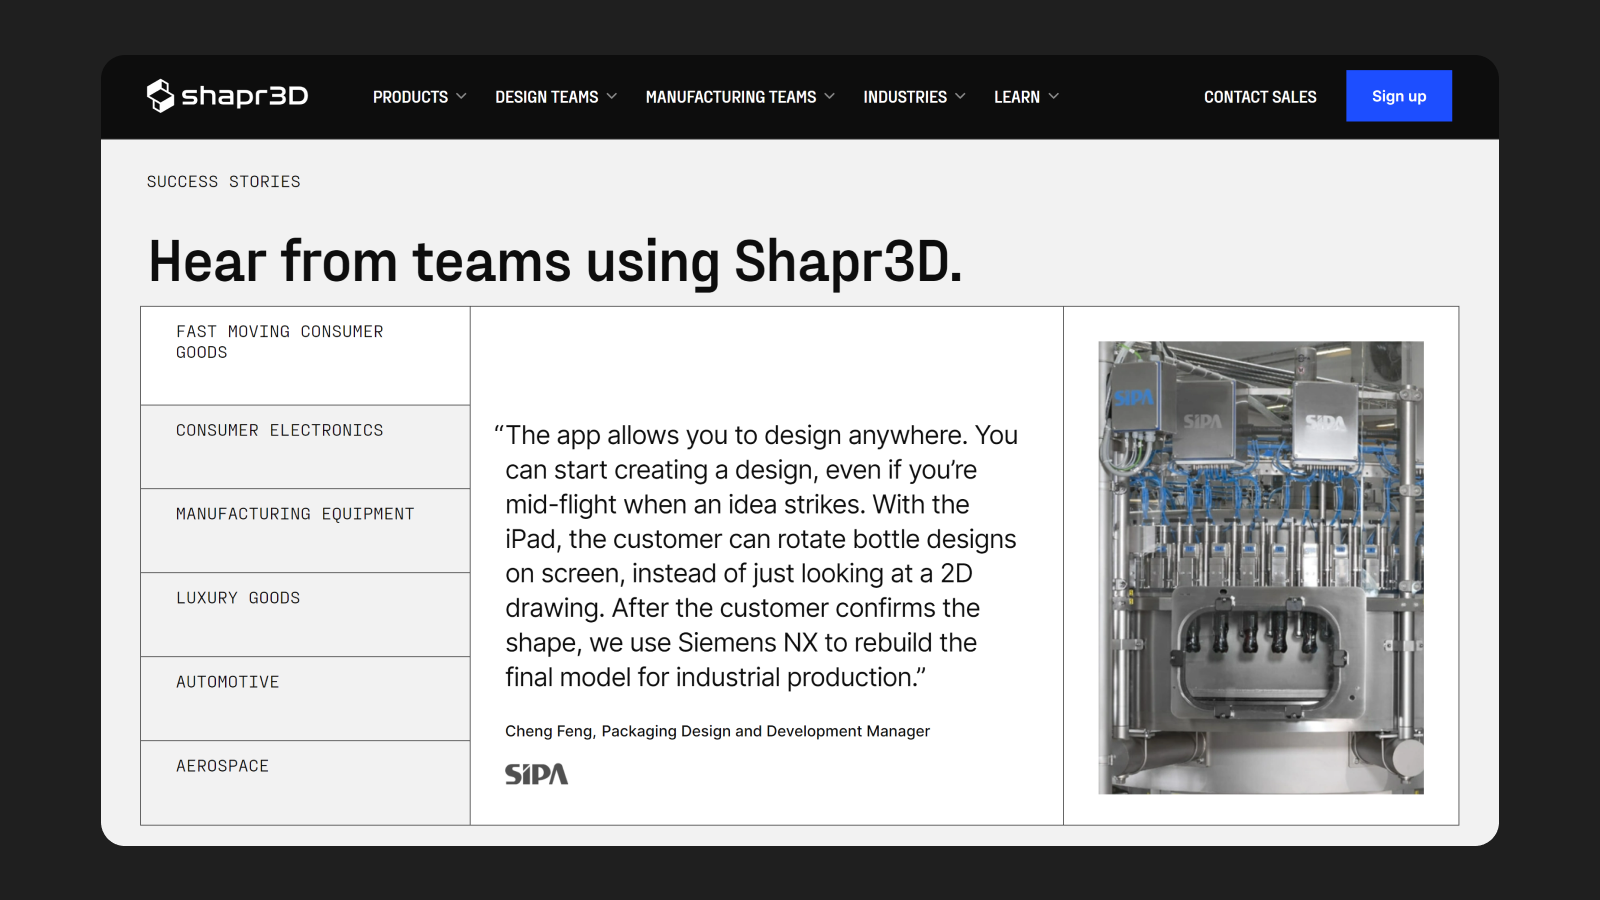Open the Learn navigation menu
The width and height of the screenshot is (1600, 900).
[1016, 97]
